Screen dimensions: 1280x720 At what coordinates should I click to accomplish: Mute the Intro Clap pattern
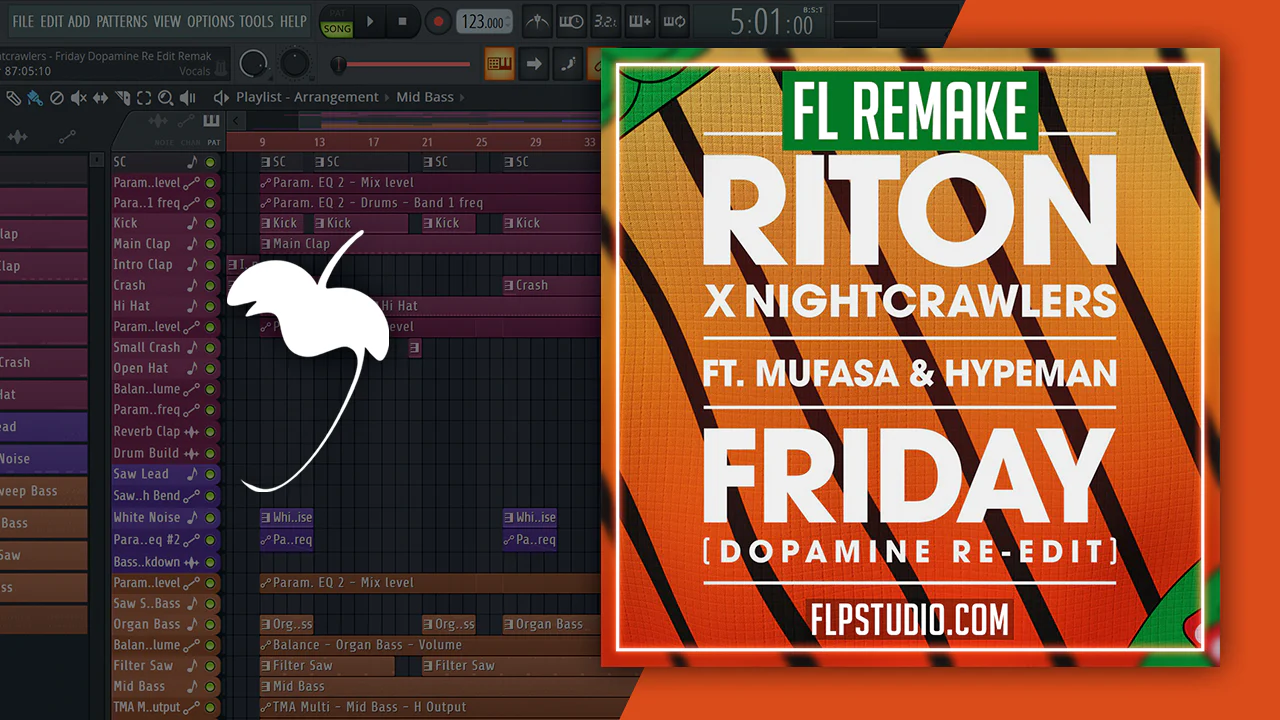pyautogui.click(x=211, y=265)
